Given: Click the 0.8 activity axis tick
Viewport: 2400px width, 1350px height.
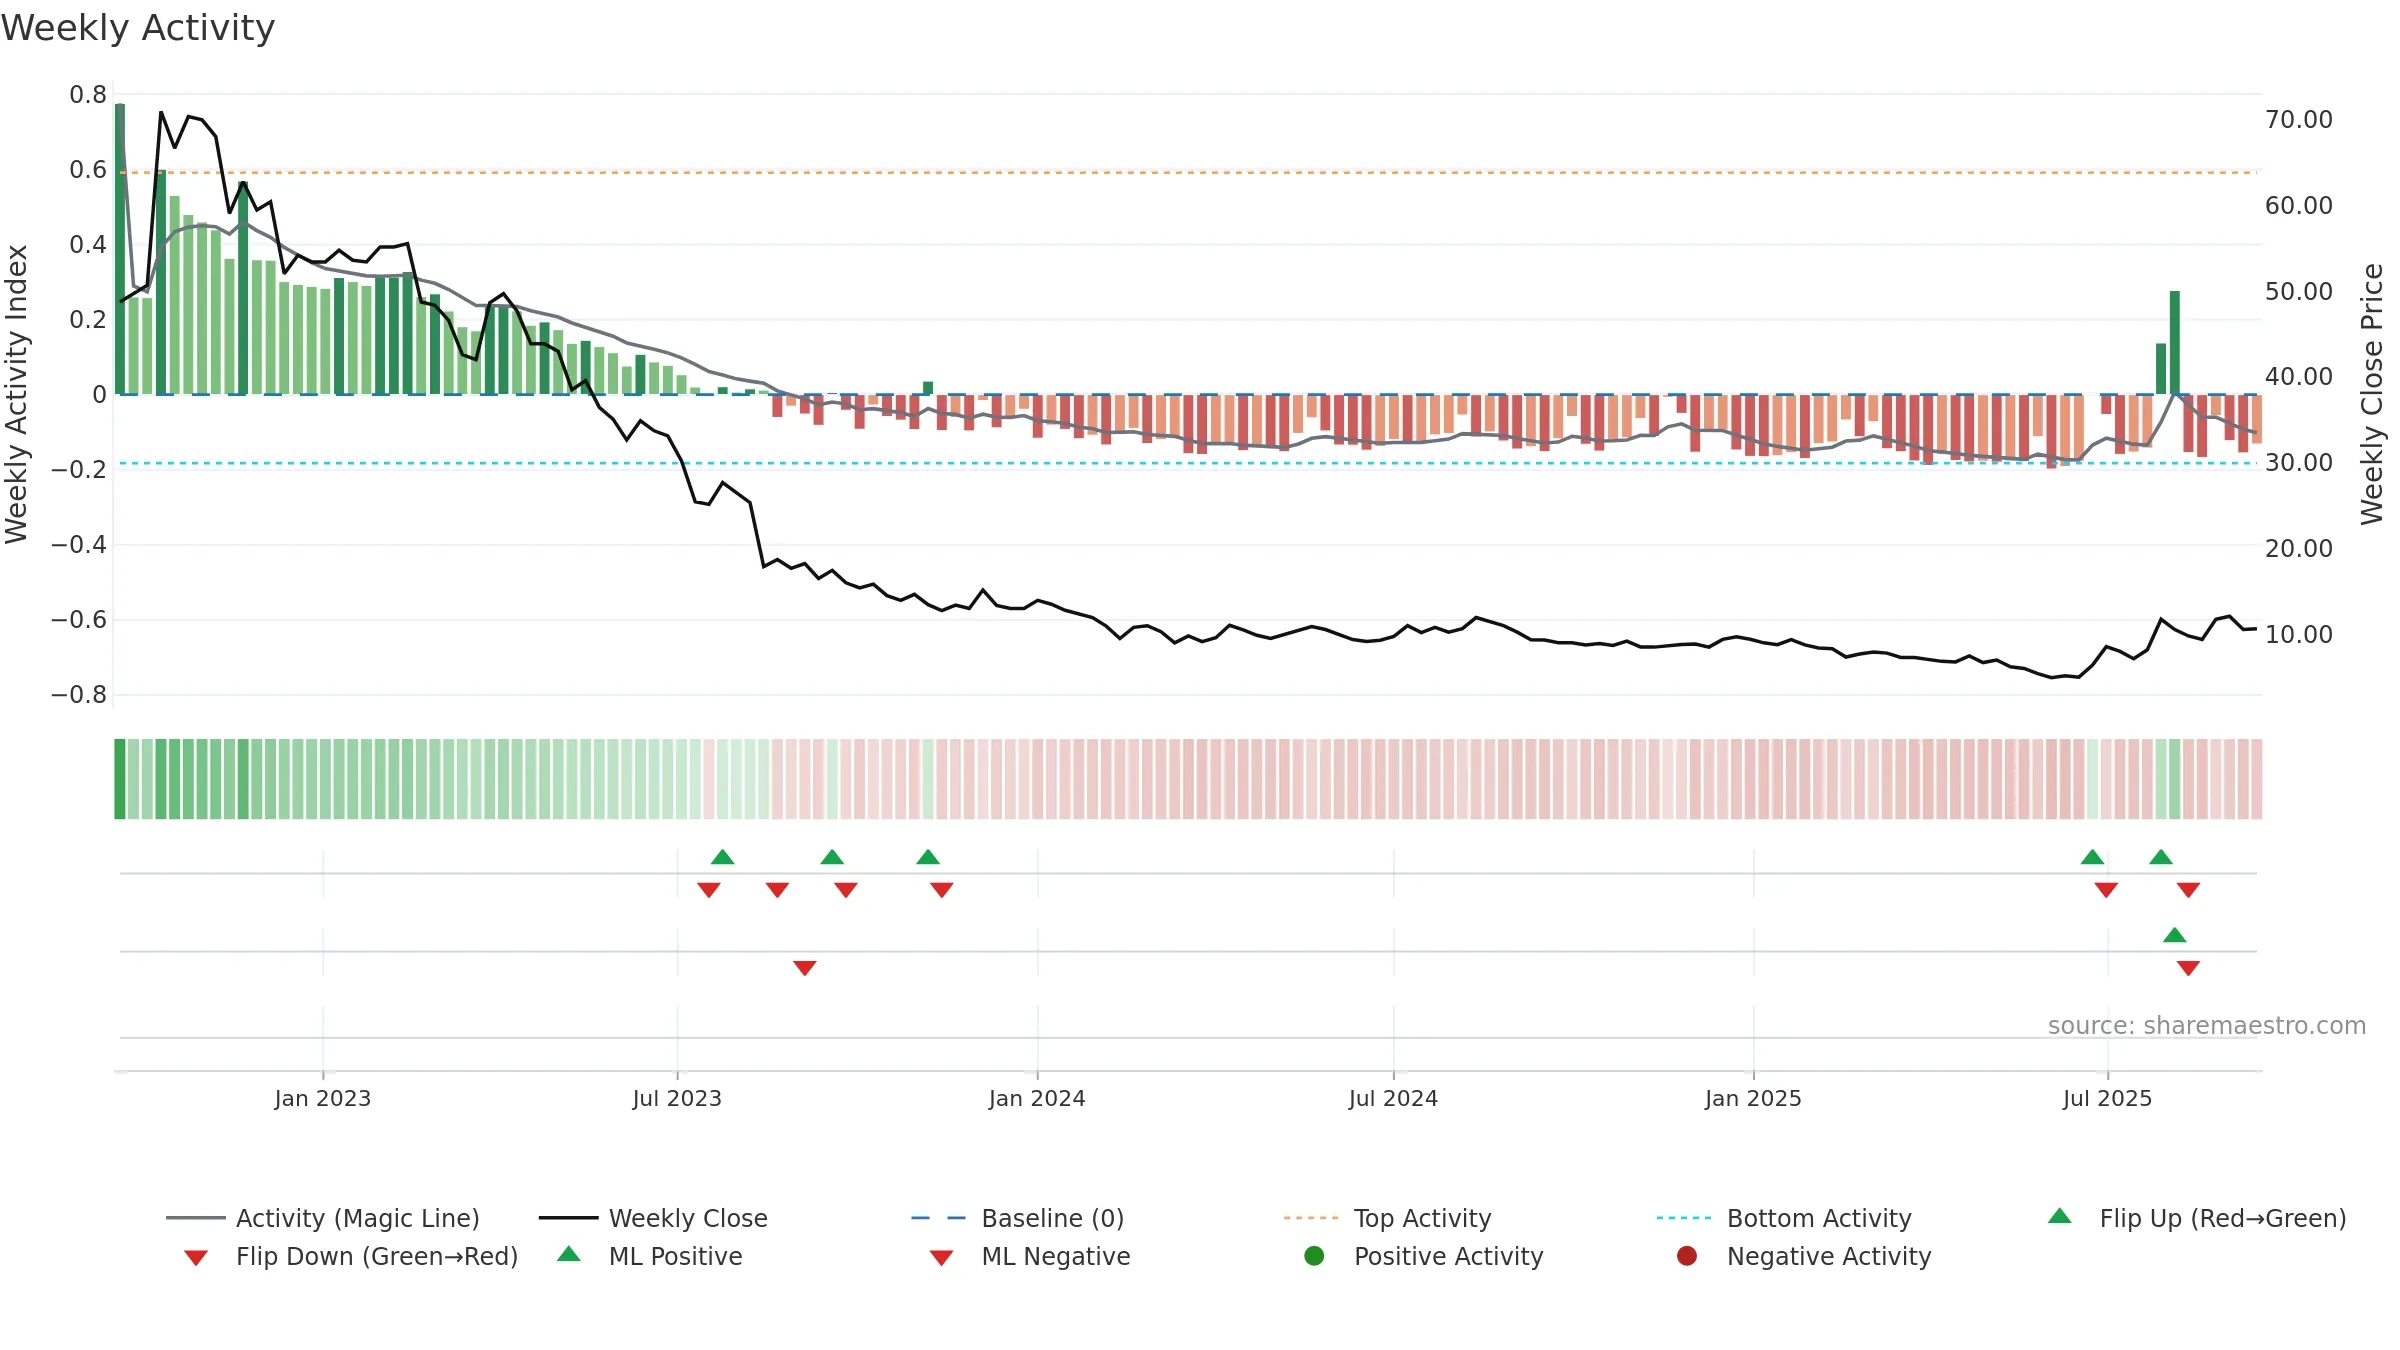Looking at the screenshot, I should pos(88,94).
